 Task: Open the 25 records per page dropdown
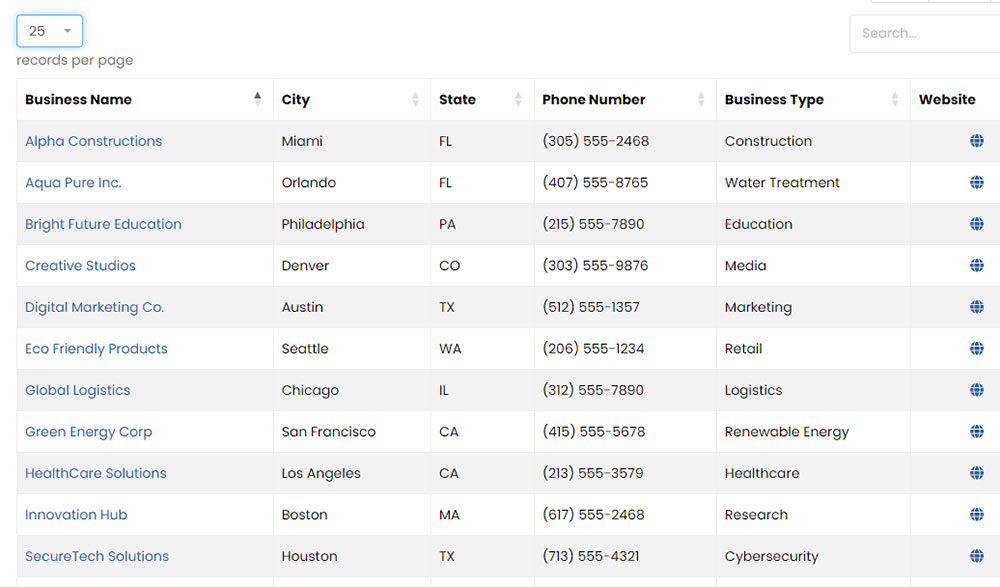click(x=50, y=31)
